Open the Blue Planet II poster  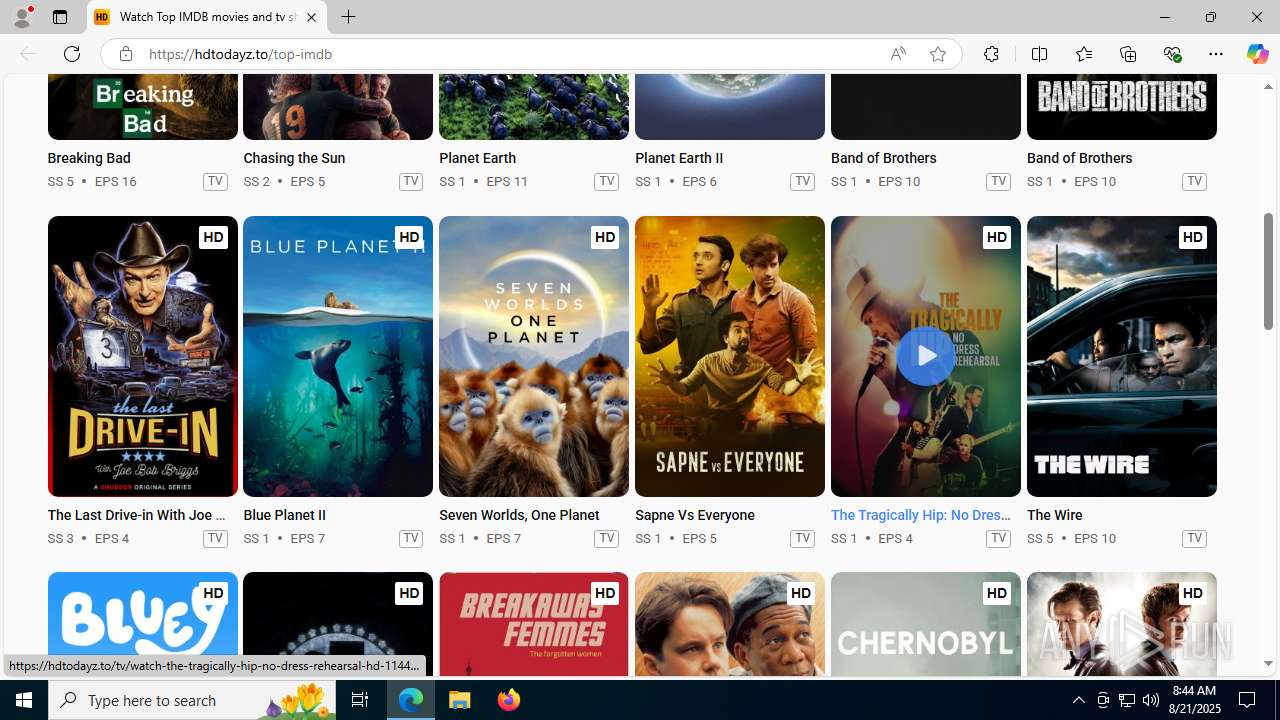[x=338, y=356]
